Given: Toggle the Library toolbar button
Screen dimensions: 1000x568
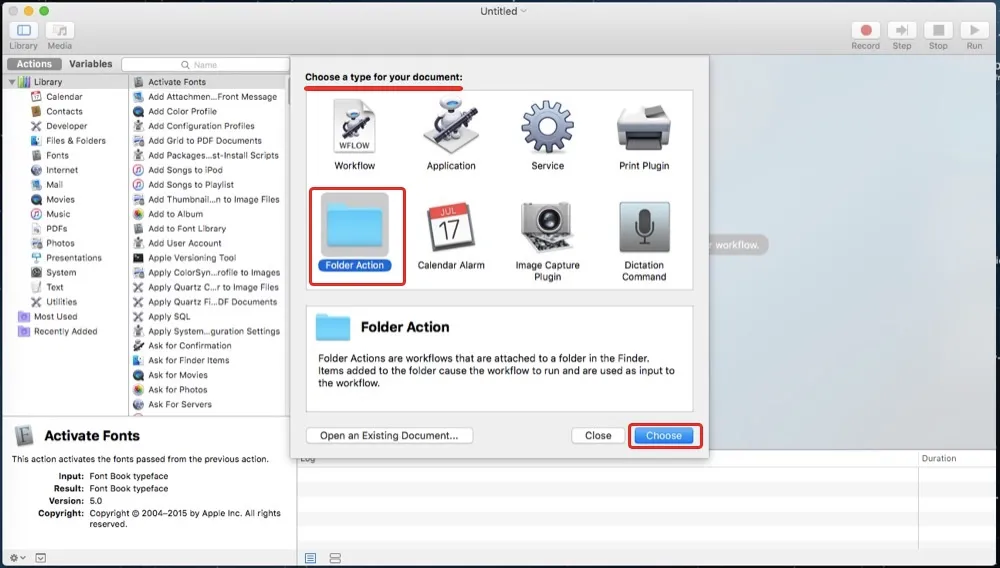Looking at the screenshot, I should 24,30.
